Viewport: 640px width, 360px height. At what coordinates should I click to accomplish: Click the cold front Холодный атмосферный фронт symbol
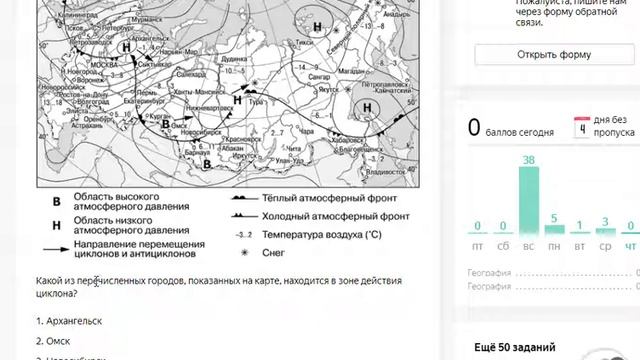pos(244,216)
